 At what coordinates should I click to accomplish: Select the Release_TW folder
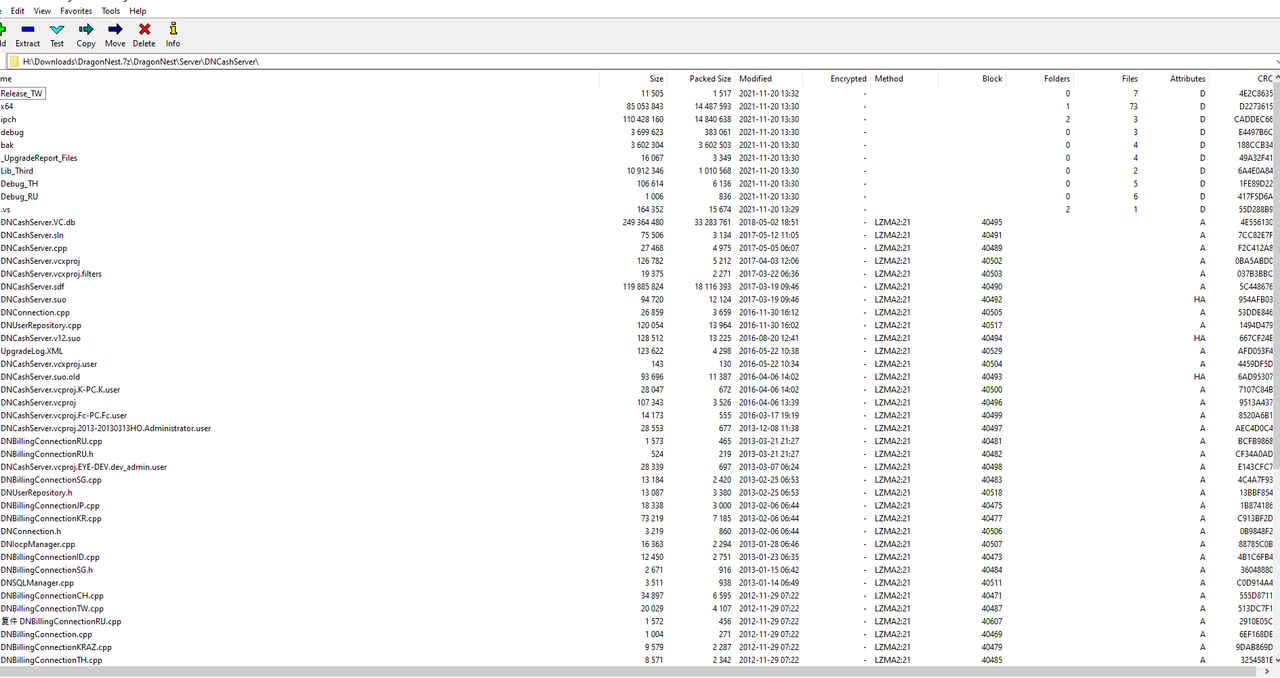click(x=22, y=94)
